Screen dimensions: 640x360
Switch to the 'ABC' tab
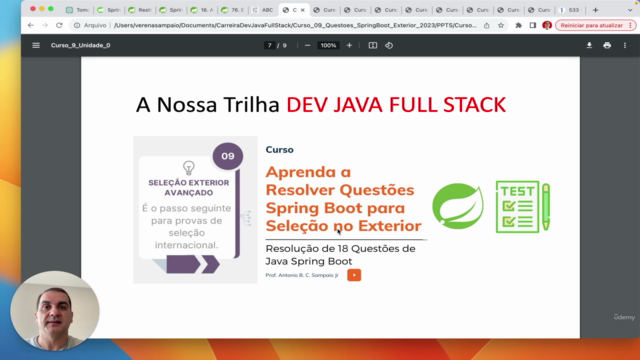pos(263,10)
